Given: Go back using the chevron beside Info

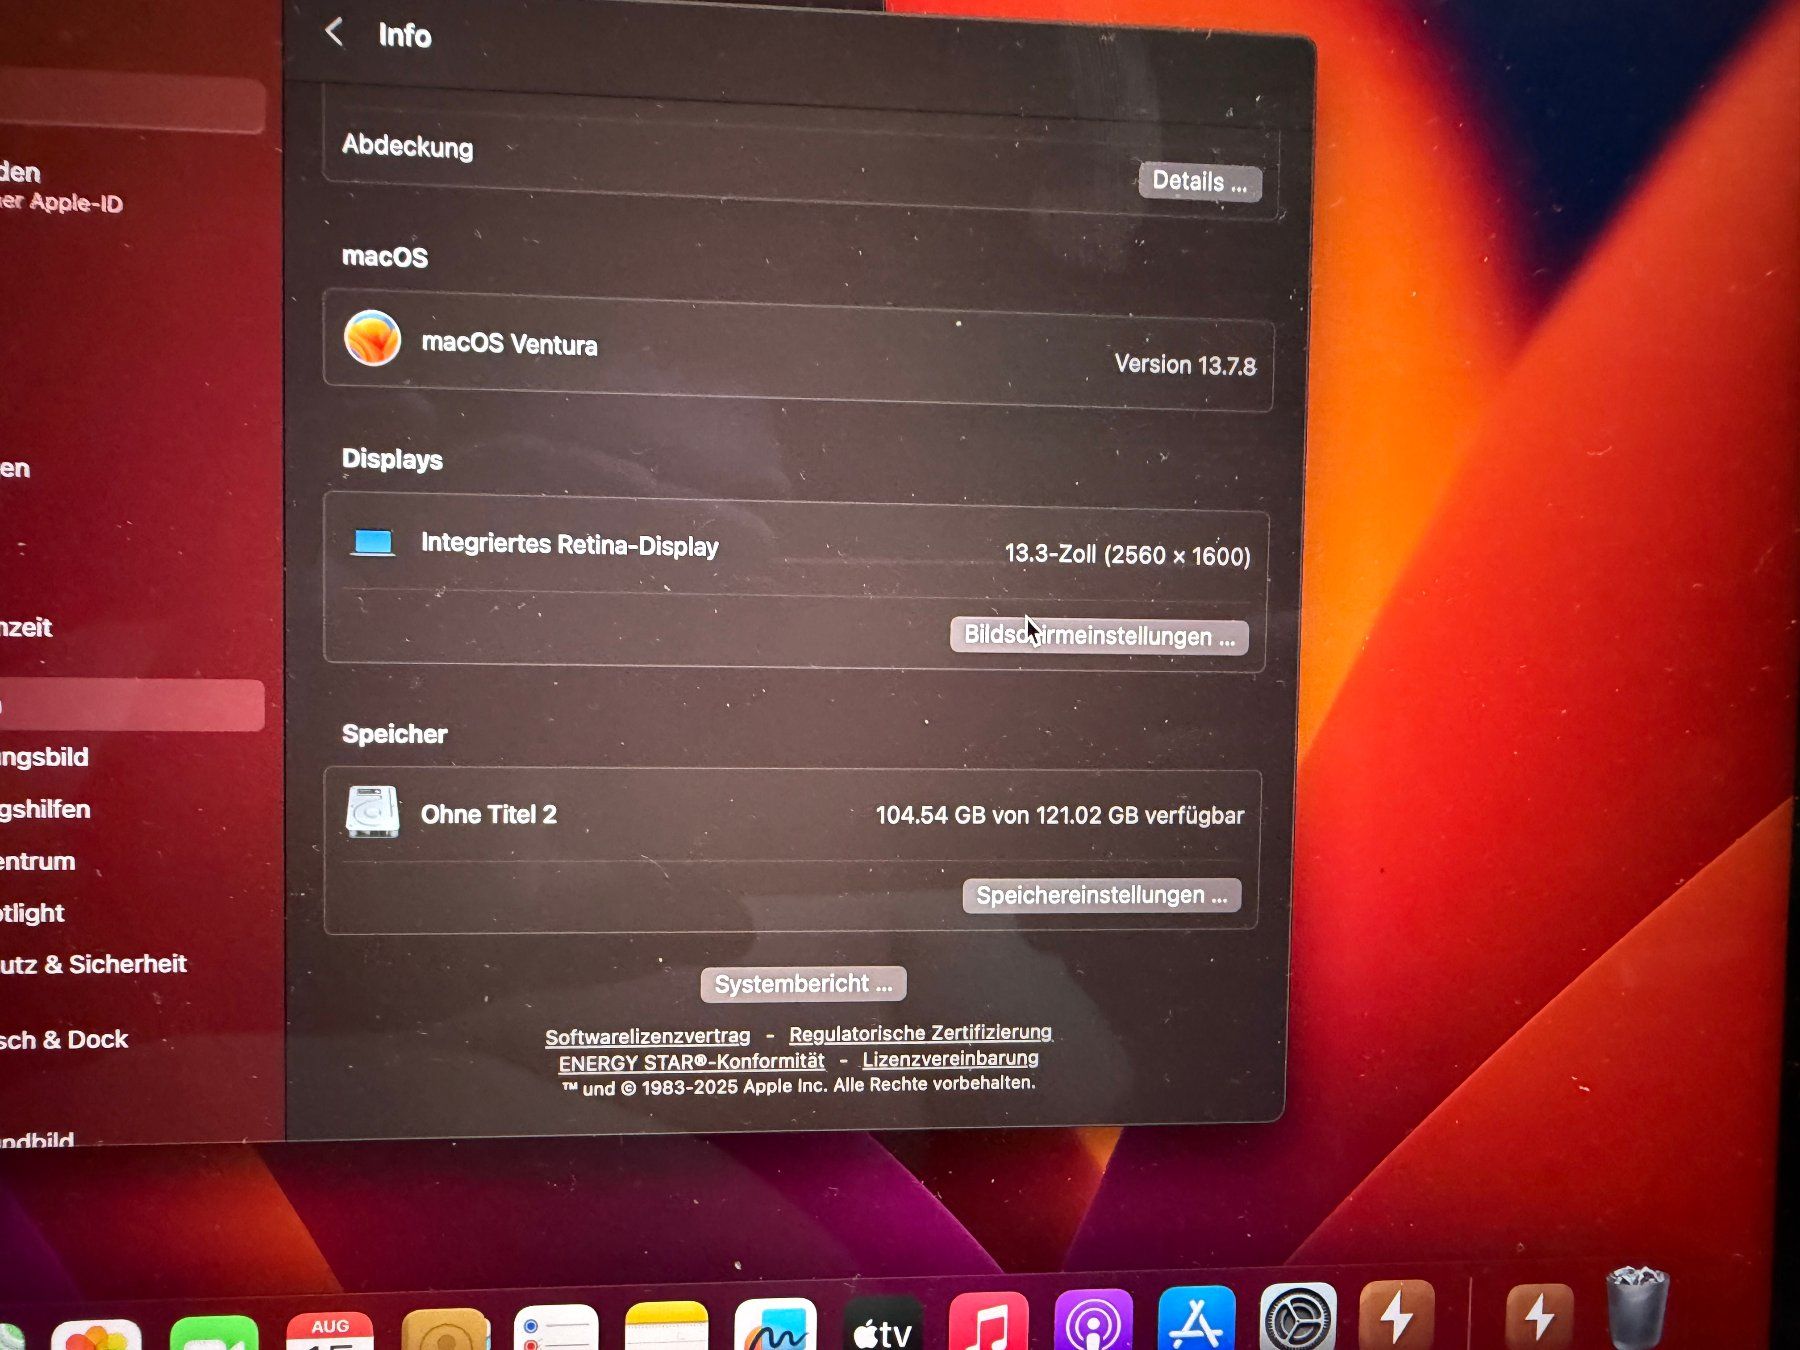Looking at the screenshot, I should point(335,32).
